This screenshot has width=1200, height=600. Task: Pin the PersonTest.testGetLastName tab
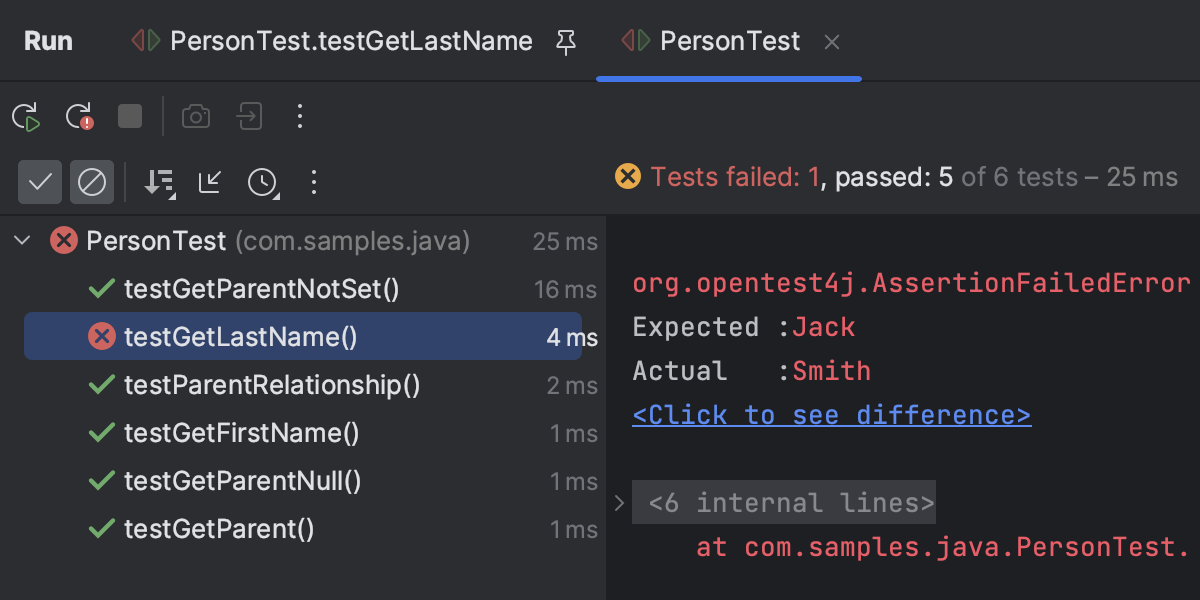click(x=566, y=42)
